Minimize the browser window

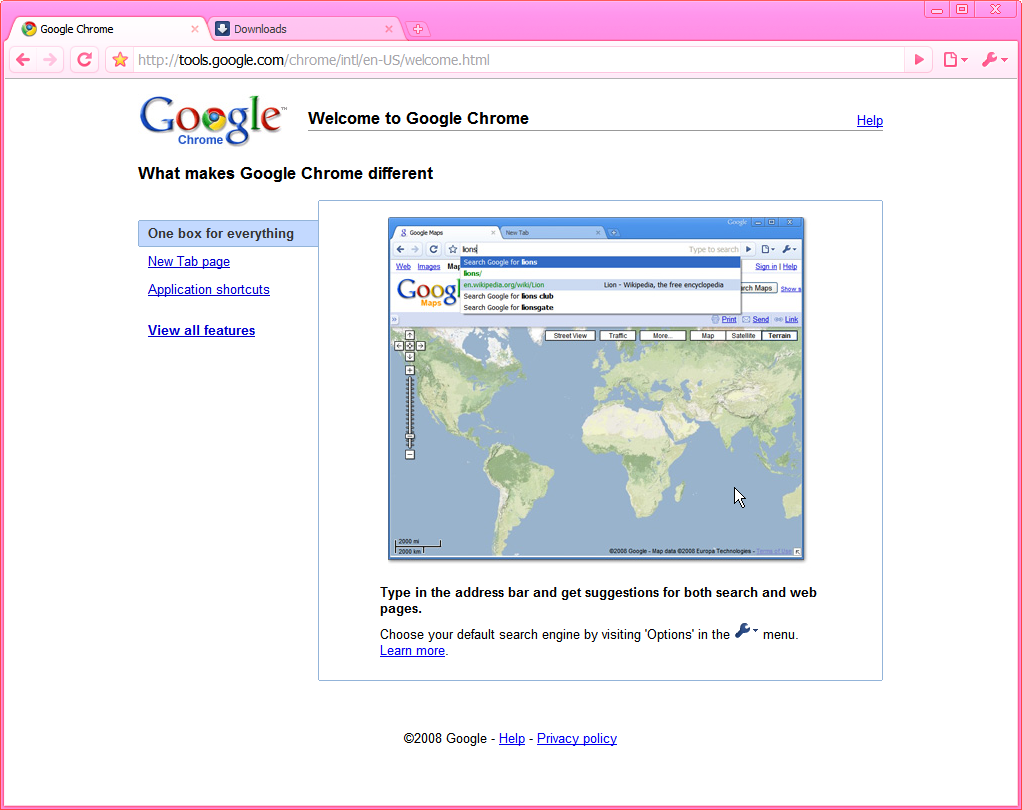pos(937,9)
